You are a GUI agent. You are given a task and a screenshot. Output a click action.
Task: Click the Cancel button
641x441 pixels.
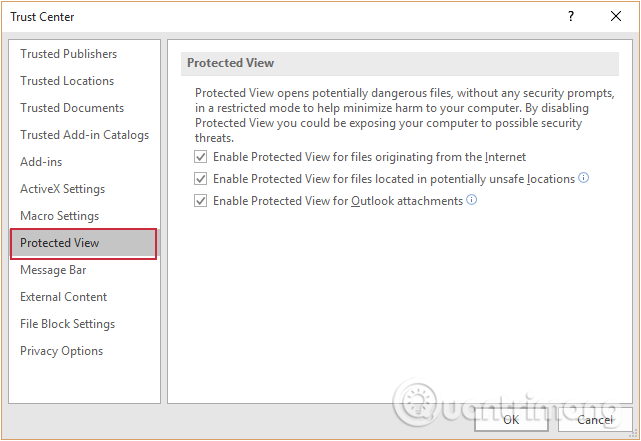[595, 420]
